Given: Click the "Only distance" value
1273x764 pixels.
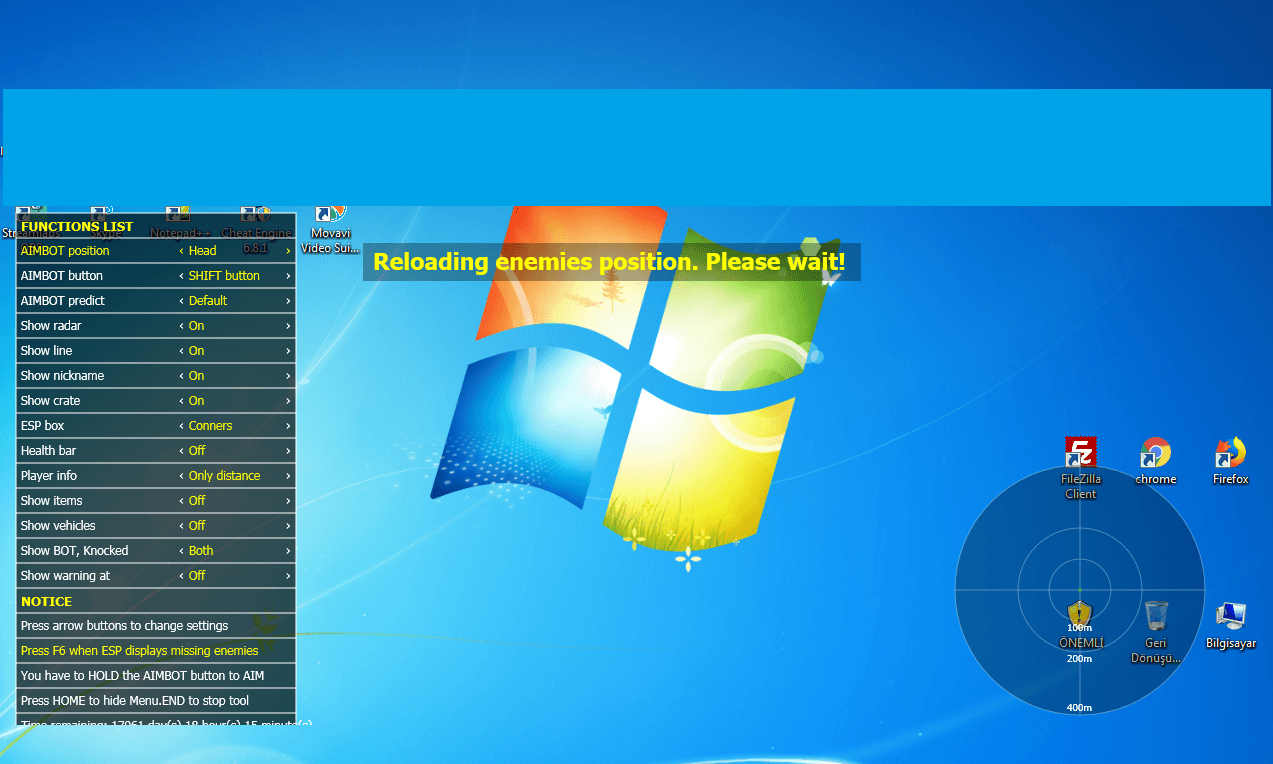Looking at the screenshot, I should point(224,476).
